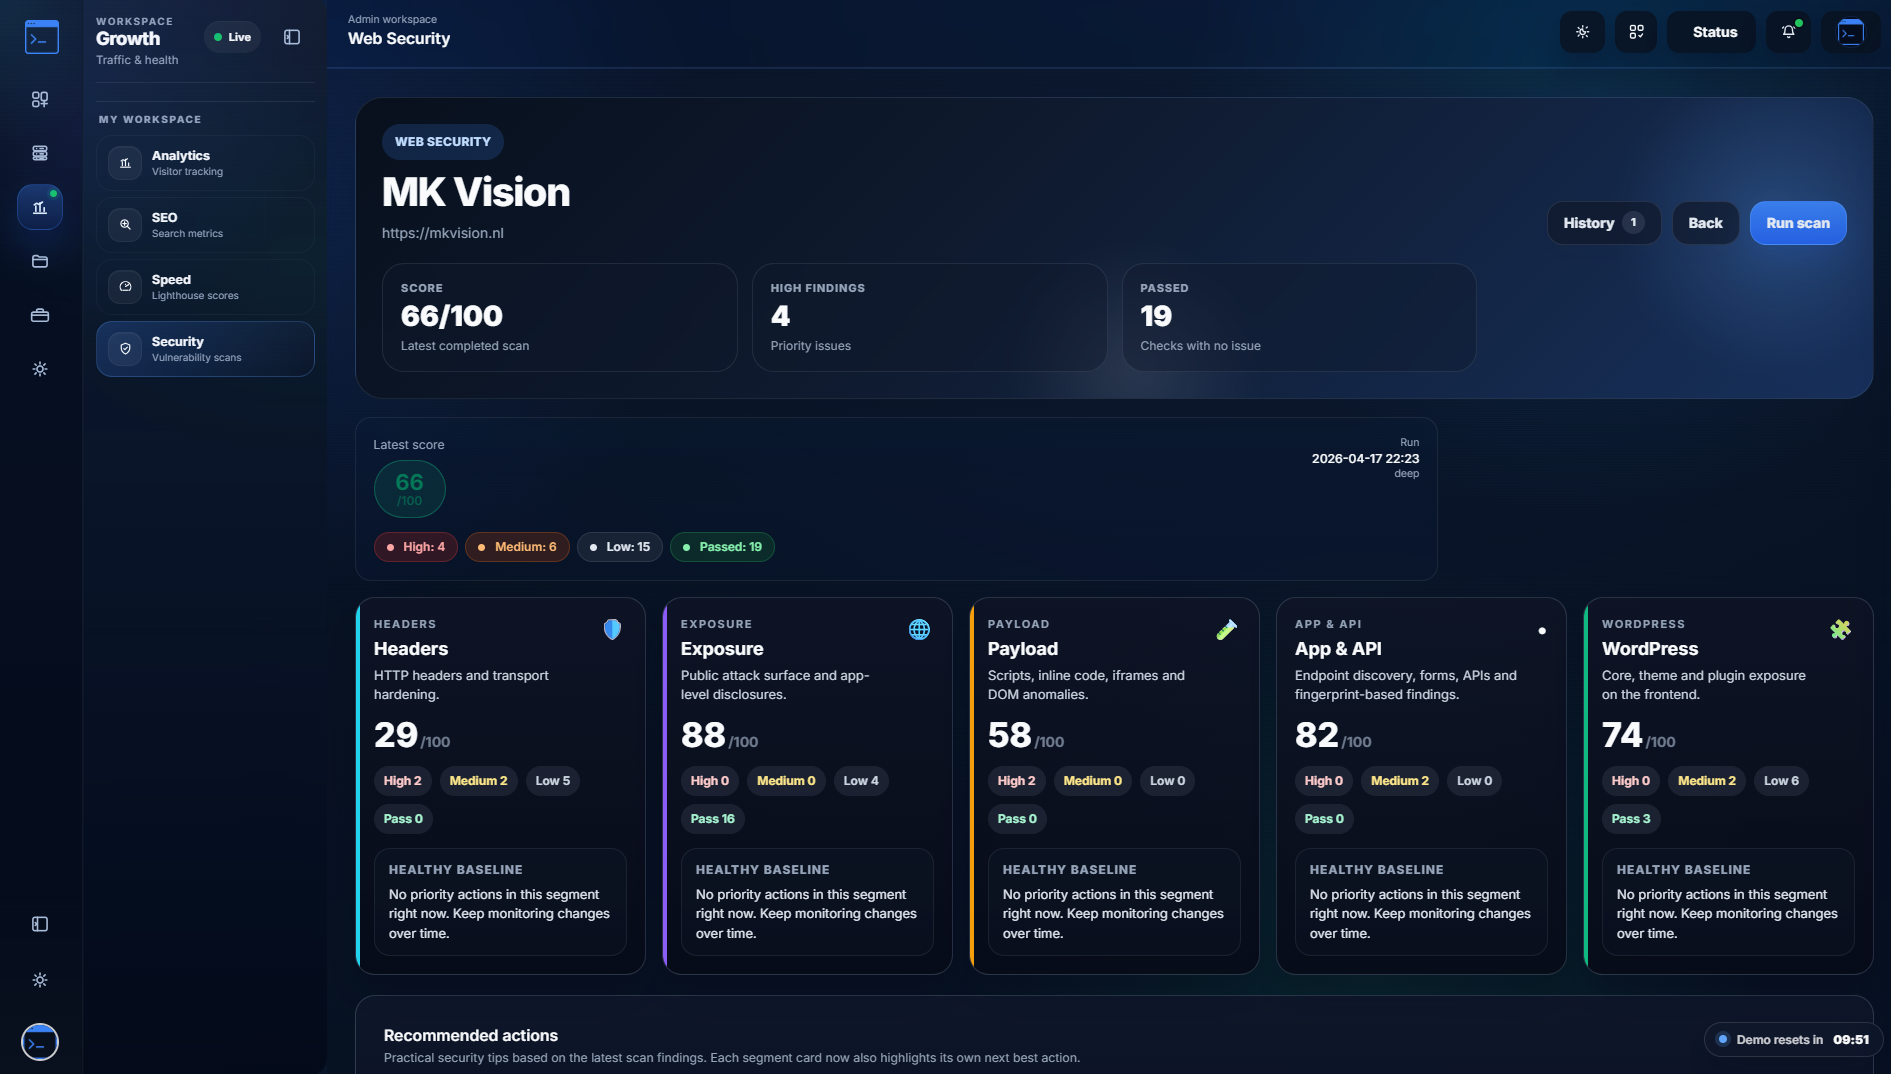Click the circular 66 latest score gauge
Image resolution: width=1891 pixels, height=1074 pixels.
(409, 489)
